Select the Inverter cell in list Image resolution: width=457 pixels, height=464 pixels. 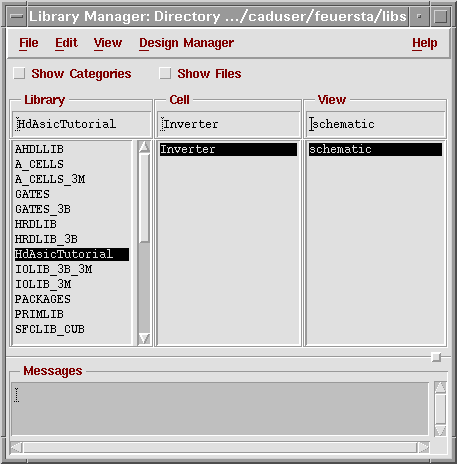[x=228, y=149]
